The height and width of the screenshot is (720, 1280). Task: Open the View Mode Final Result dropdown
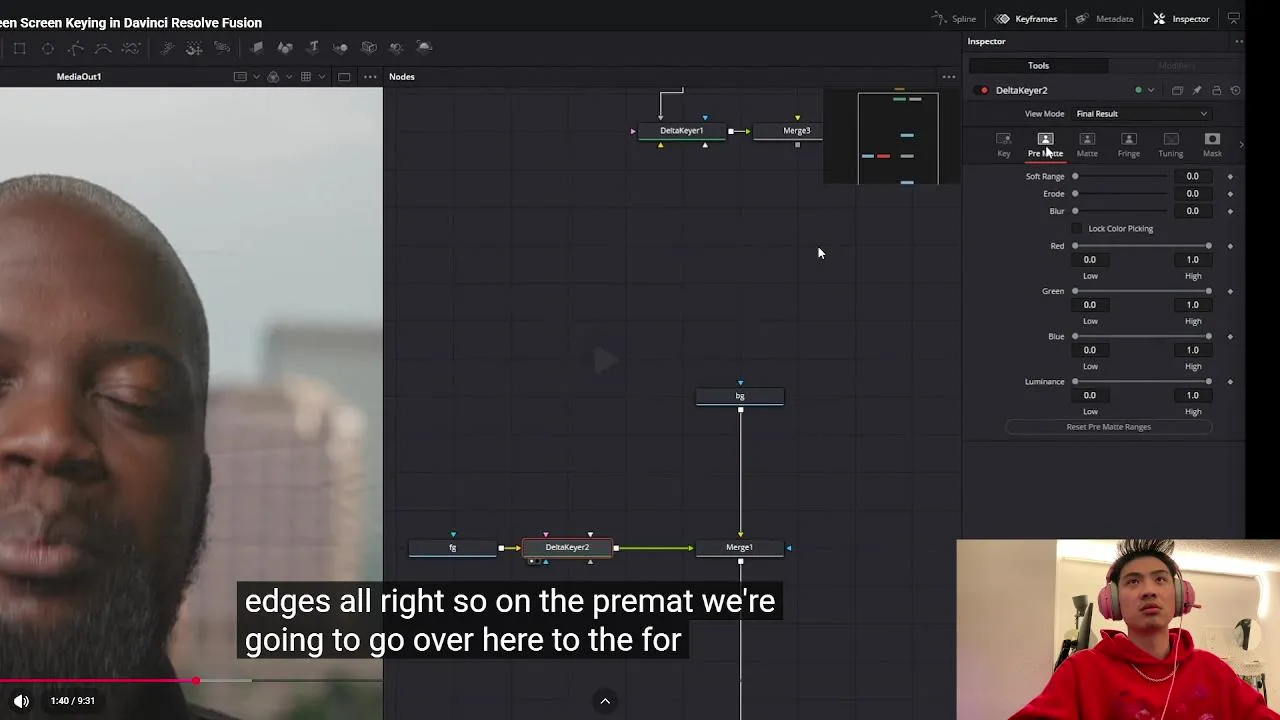click(x=1142, y=114)
